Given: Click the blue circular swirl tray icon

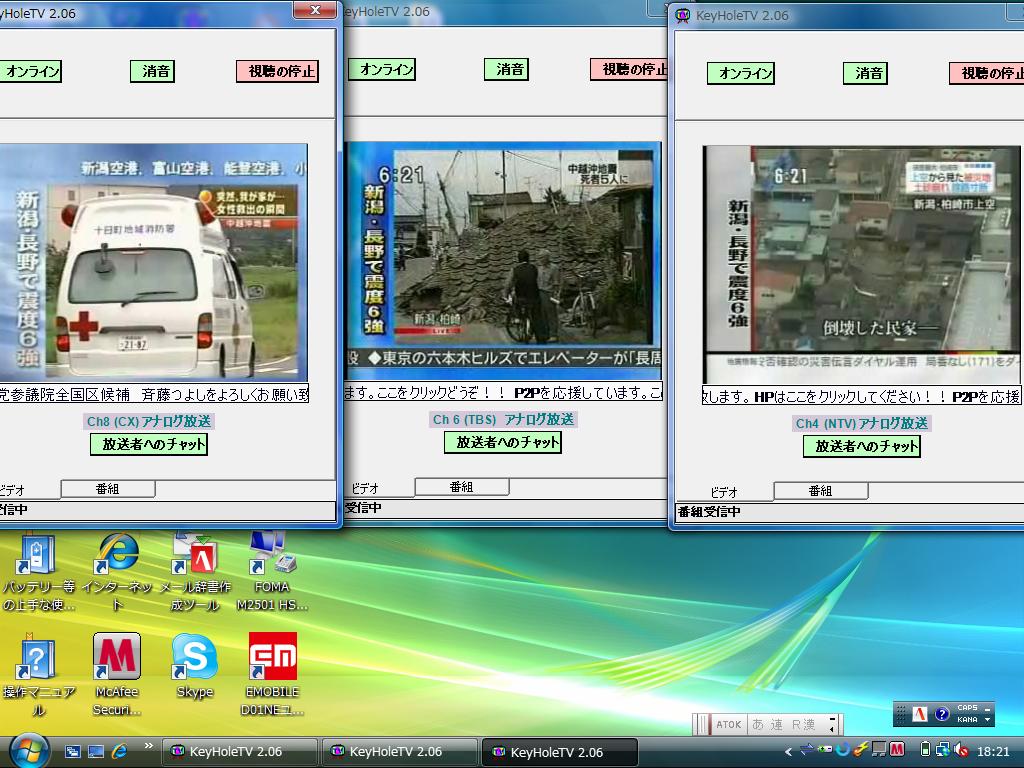Looking at the screenshot, I should click(842, 750).
